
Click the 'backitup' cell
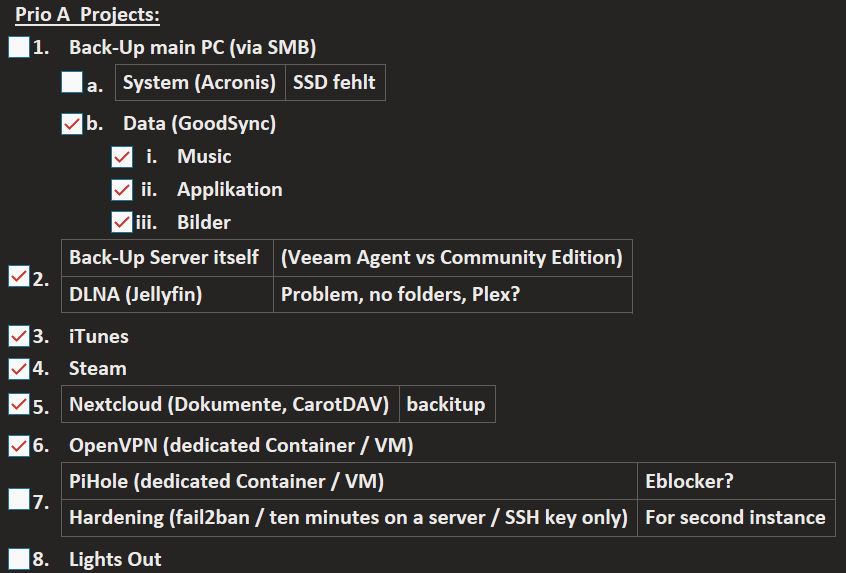point(447,404)
